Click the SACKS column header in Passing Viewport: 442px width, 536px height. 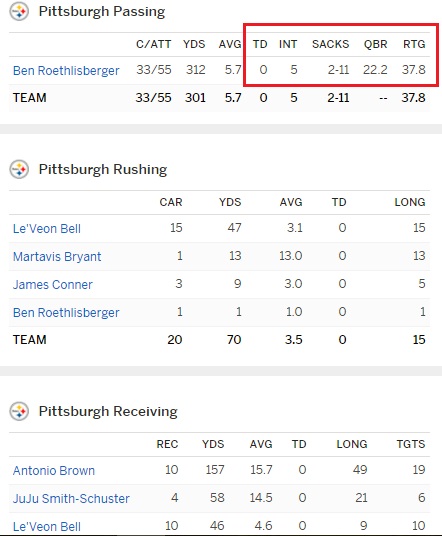331,44
